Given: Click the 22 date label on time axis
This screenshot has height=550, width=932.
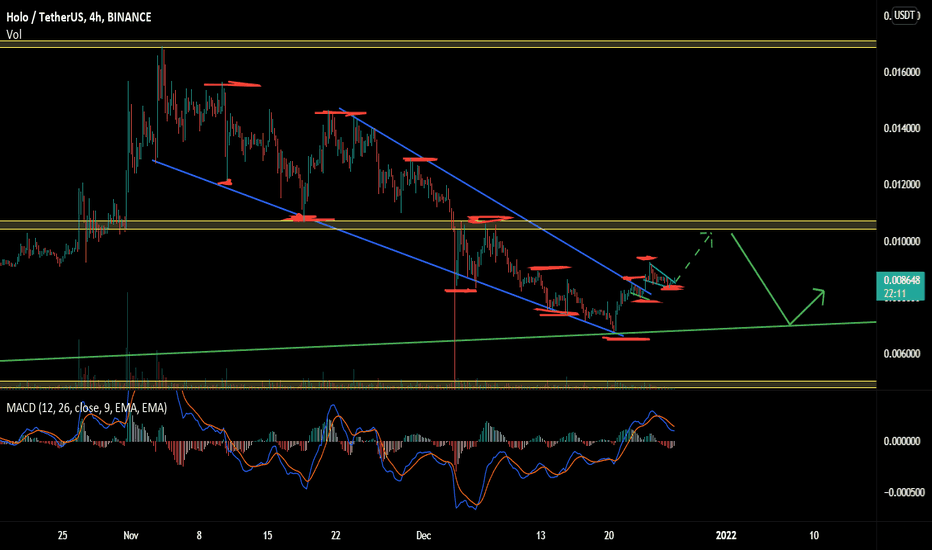Looking at the screenshot, I should click(x=336, y=536).
